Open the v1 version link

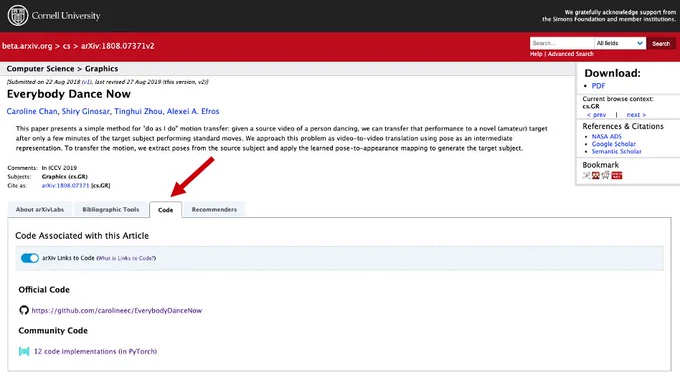tap(86, 82)
